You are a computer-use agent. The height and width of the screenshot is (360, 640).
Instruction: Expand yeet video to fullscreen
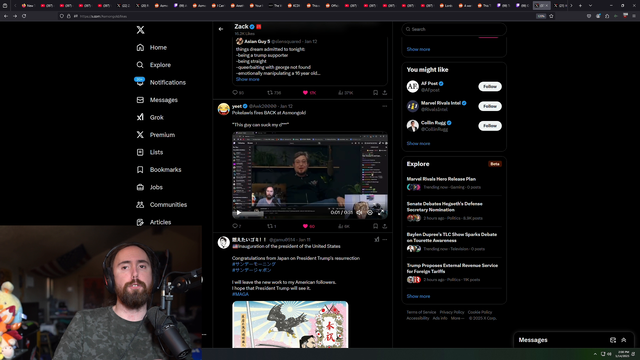click(381, 213)
